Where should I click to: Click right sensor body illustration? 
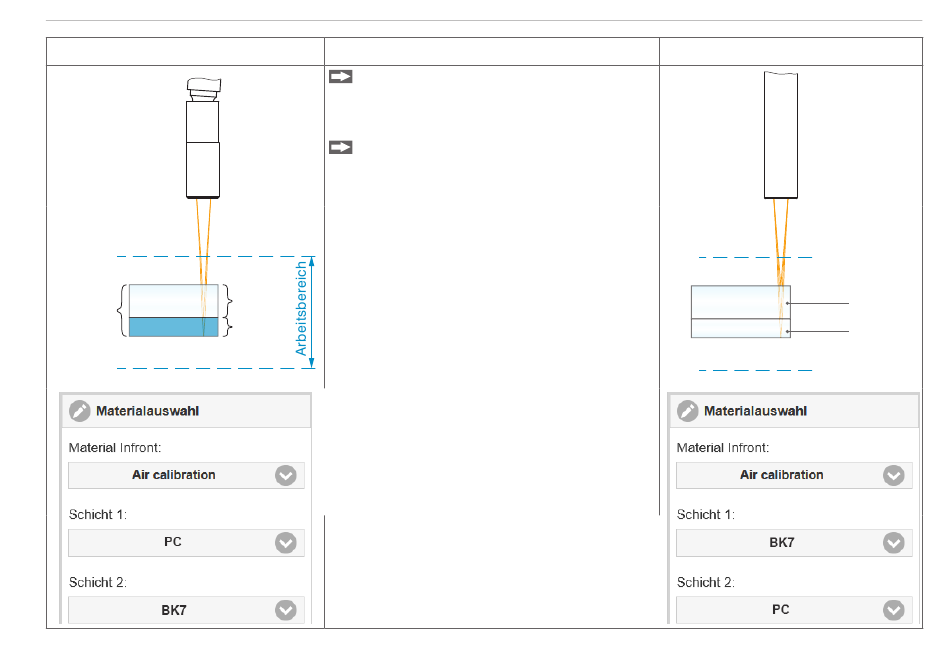pos(781,135)
